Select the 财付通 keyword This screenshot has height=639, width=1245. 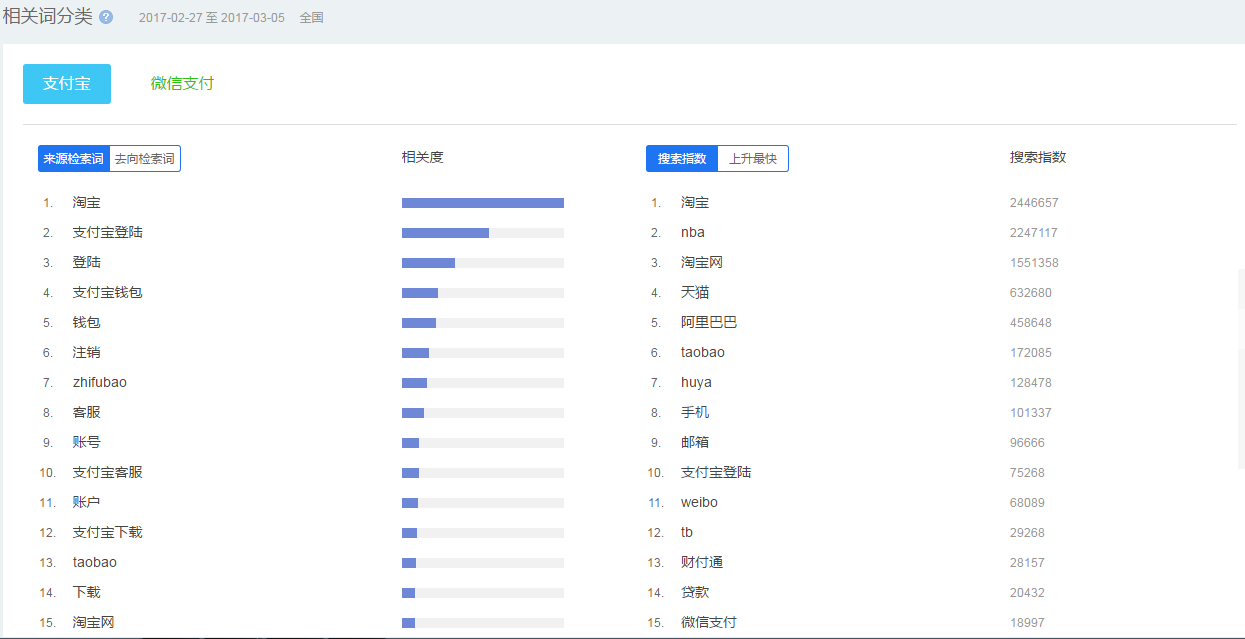point(702,563)
